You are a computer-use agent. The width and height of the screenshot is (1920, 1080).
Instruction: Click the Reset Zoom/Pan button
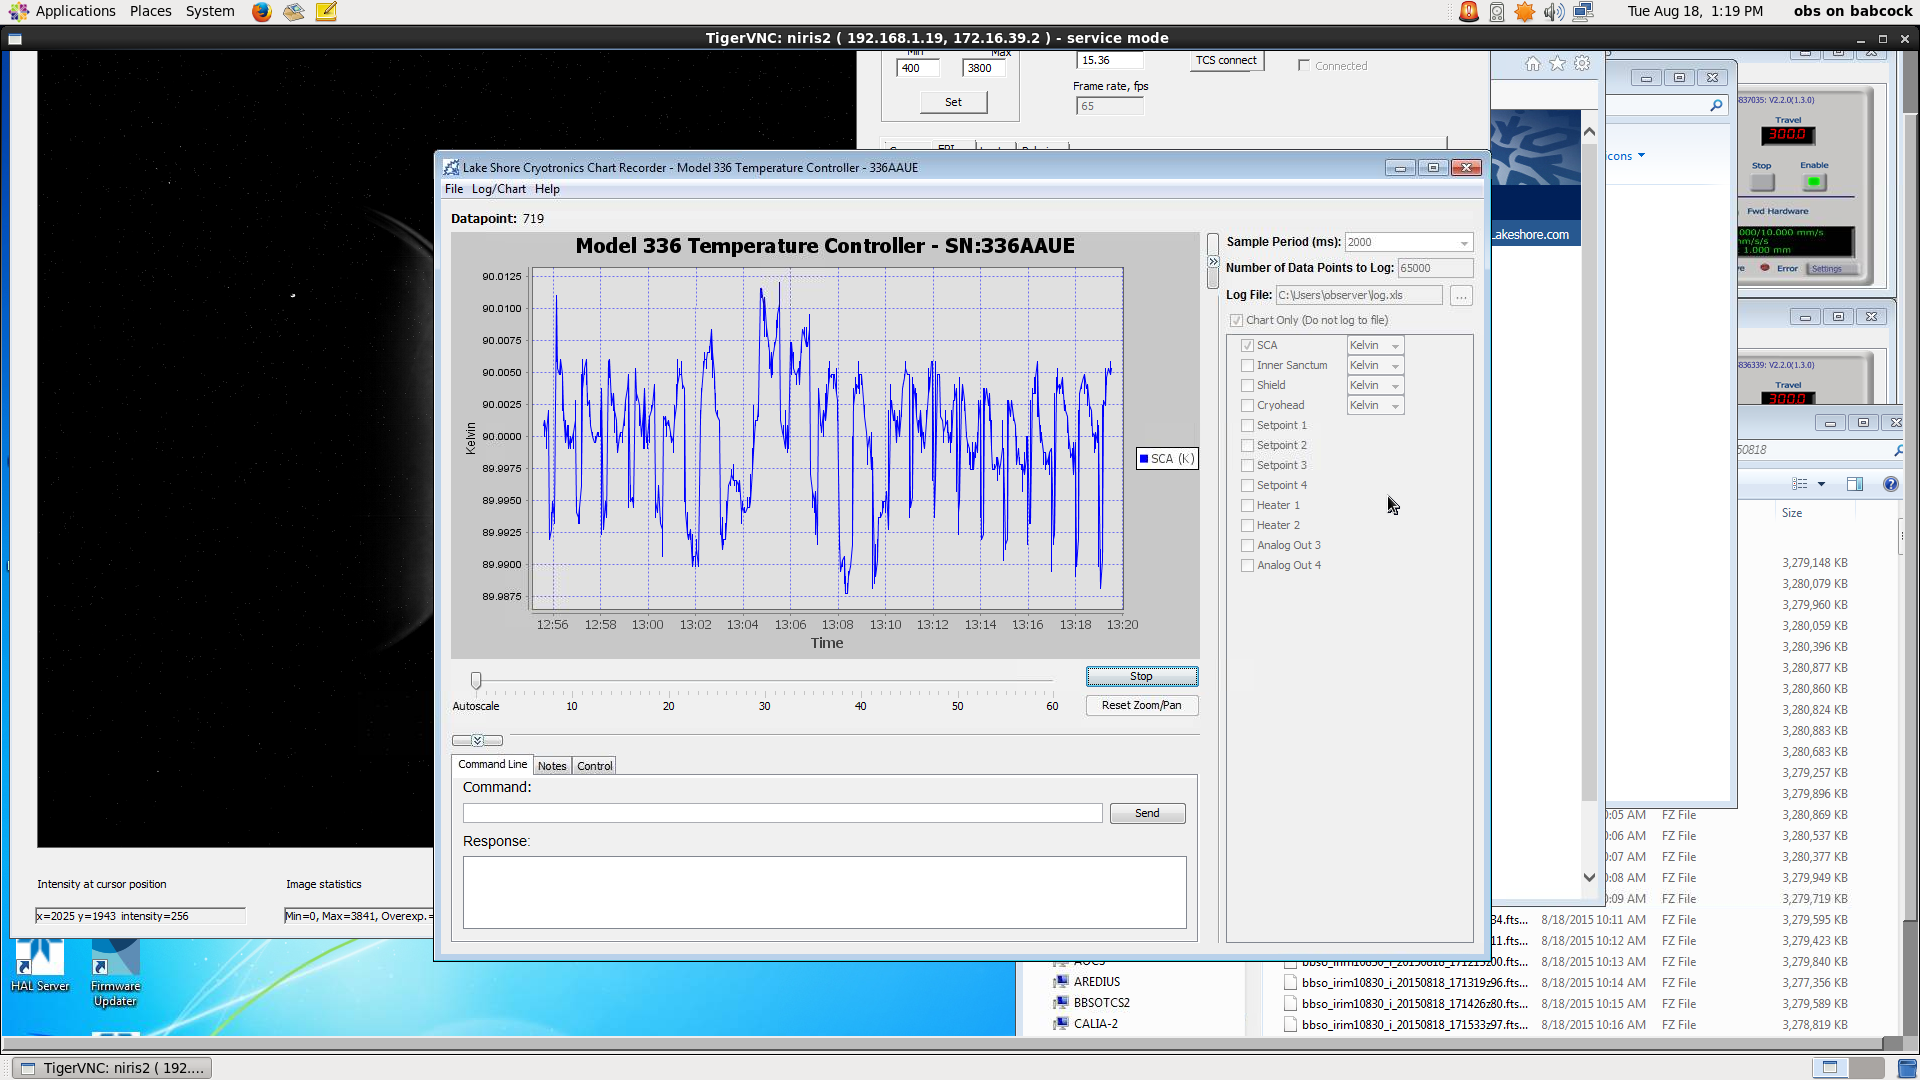pos(1142,706)
